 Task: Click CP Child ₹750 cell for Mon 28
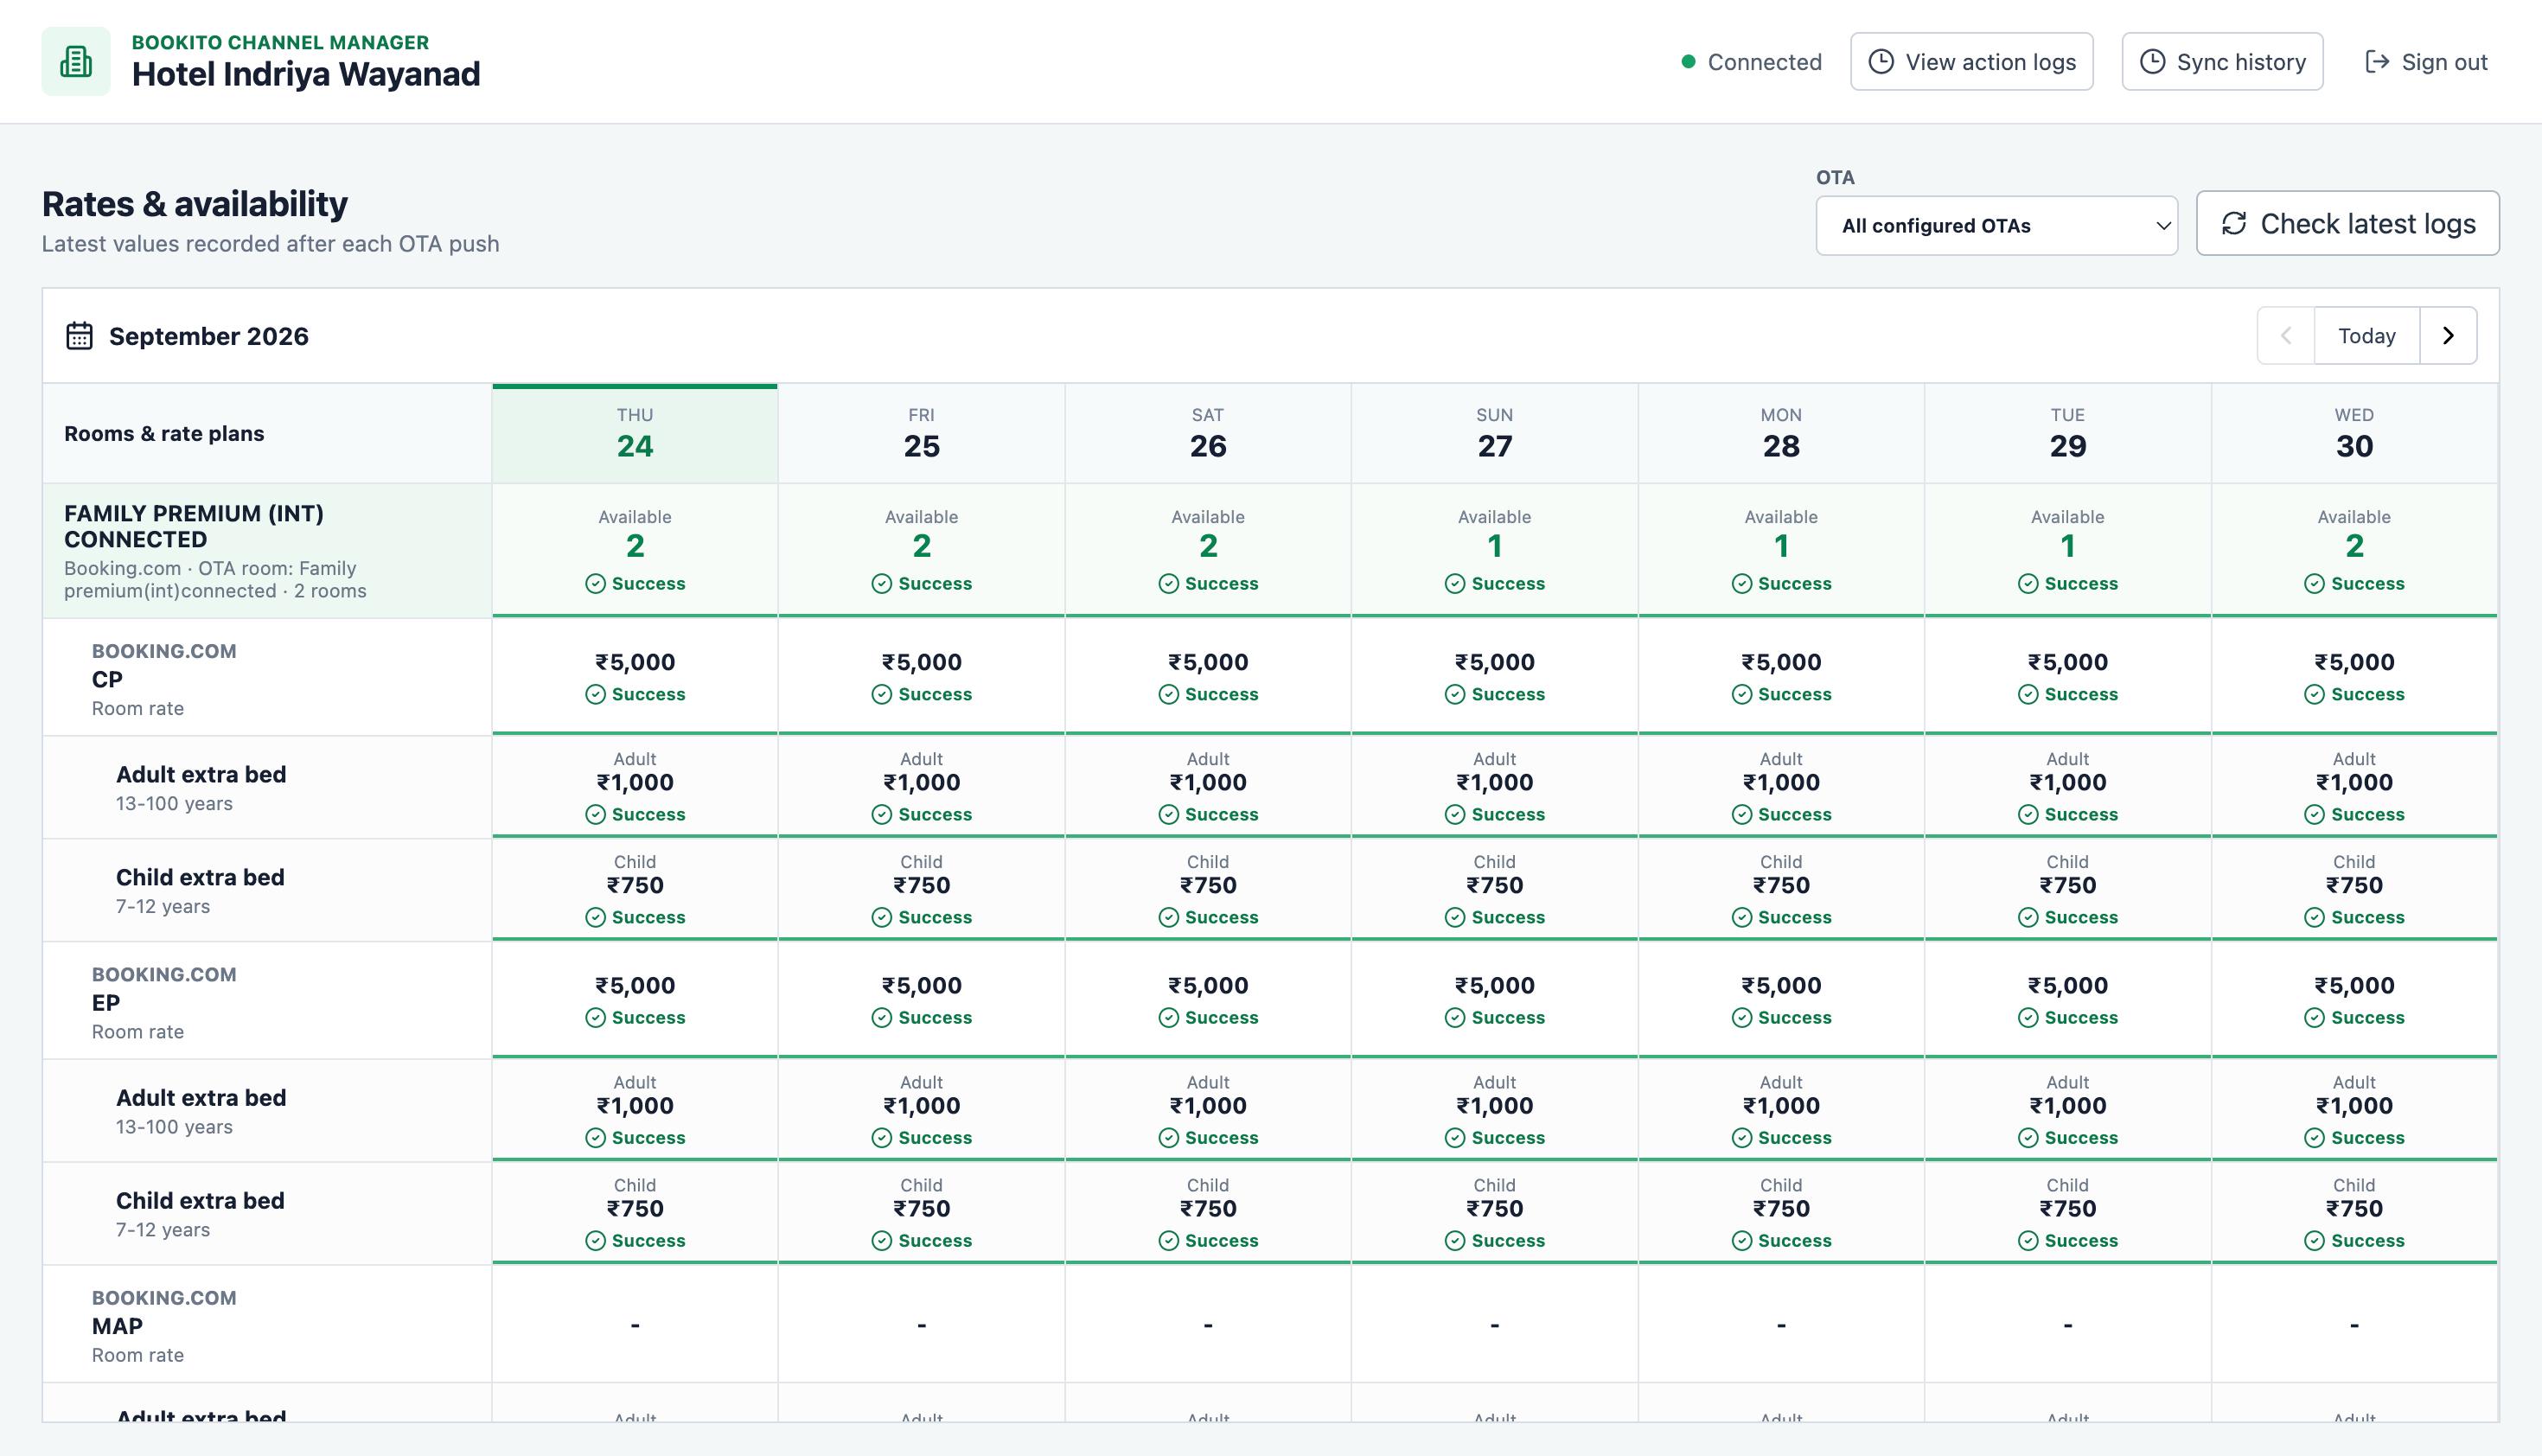pyautogui.click(x=1781, y=889)
